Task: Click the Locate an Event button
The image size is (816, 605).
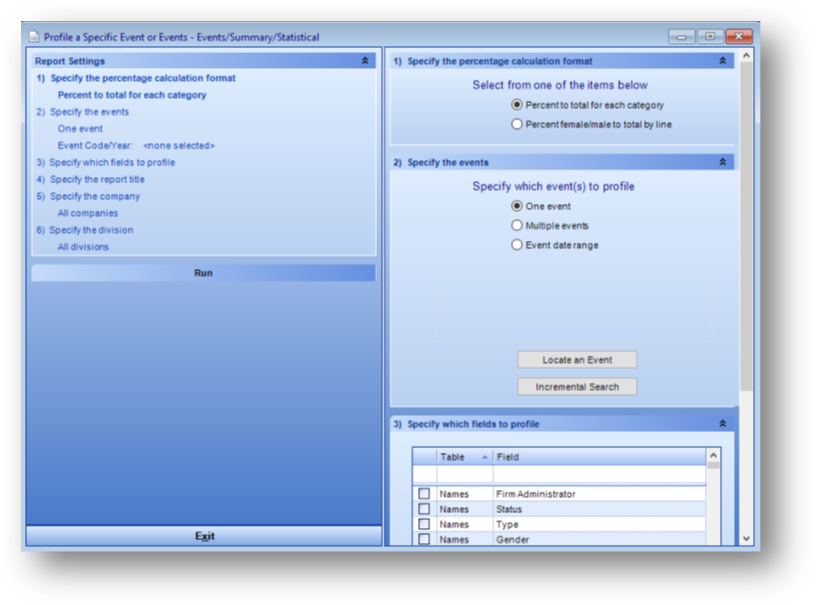Action: point(577,359)
